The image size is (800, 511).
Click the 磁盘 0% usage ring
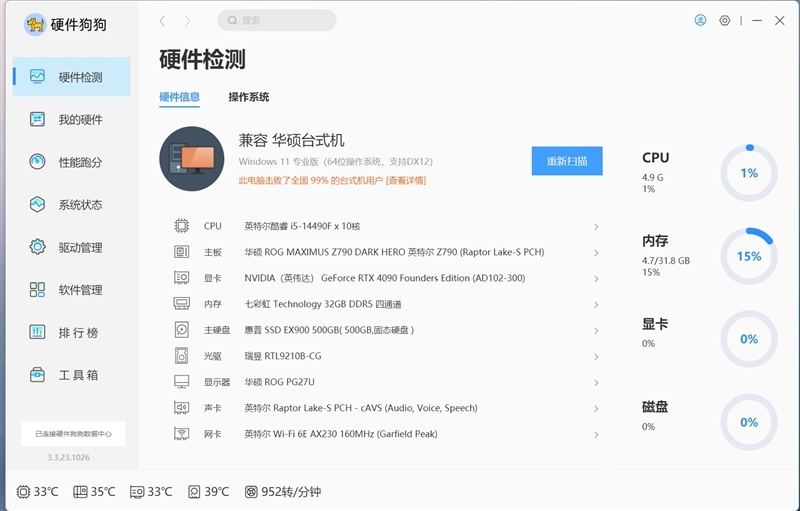(x=749, y=422)
